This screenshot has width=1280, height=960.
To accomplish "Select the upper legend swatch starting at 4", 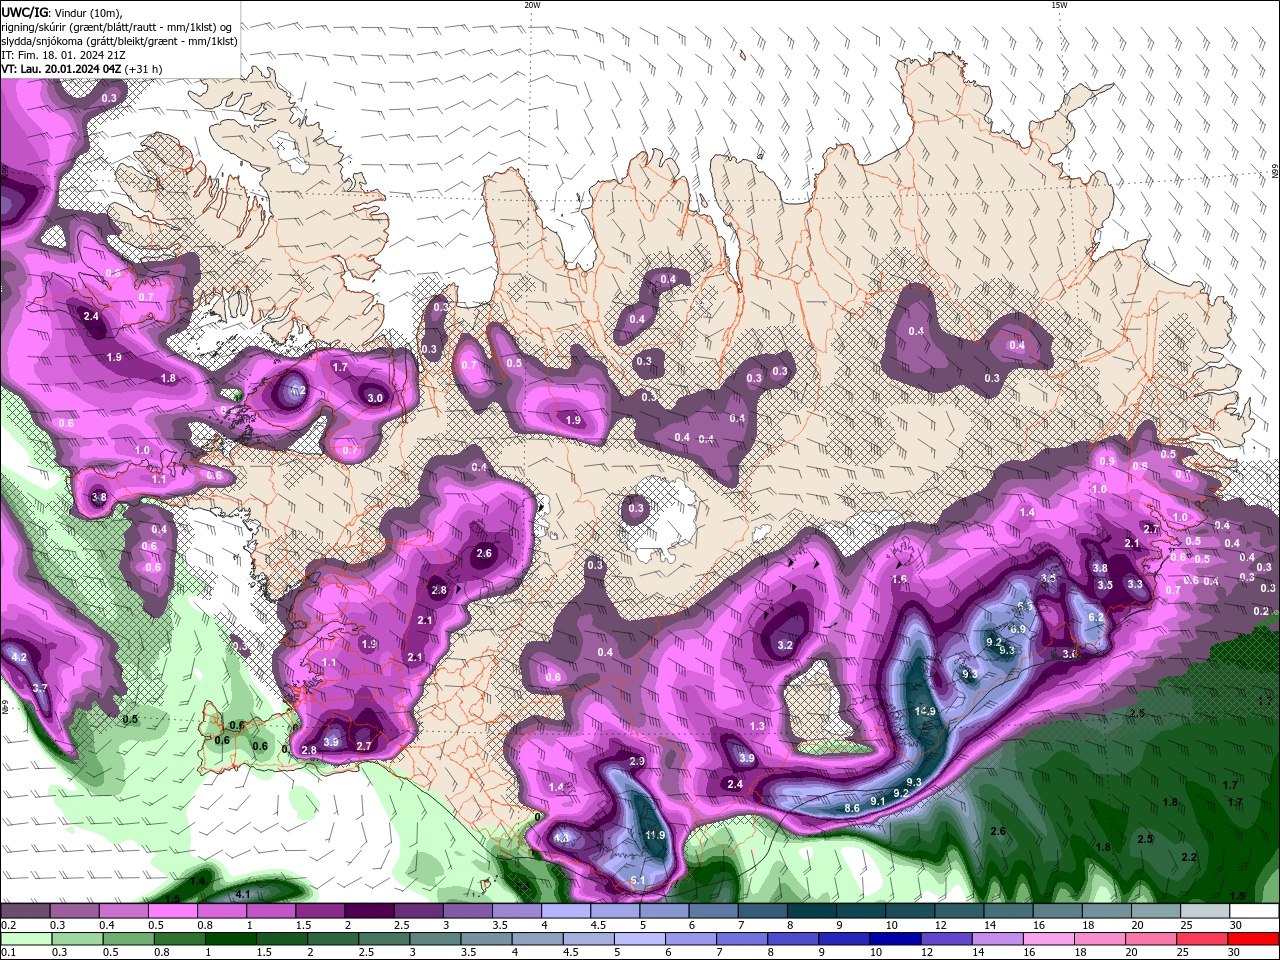I will click(564, 912).
